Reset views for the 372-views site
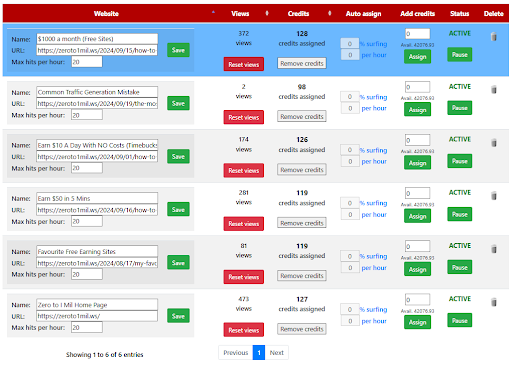Viewport: 512px width, 367px height. click(244, 64)
